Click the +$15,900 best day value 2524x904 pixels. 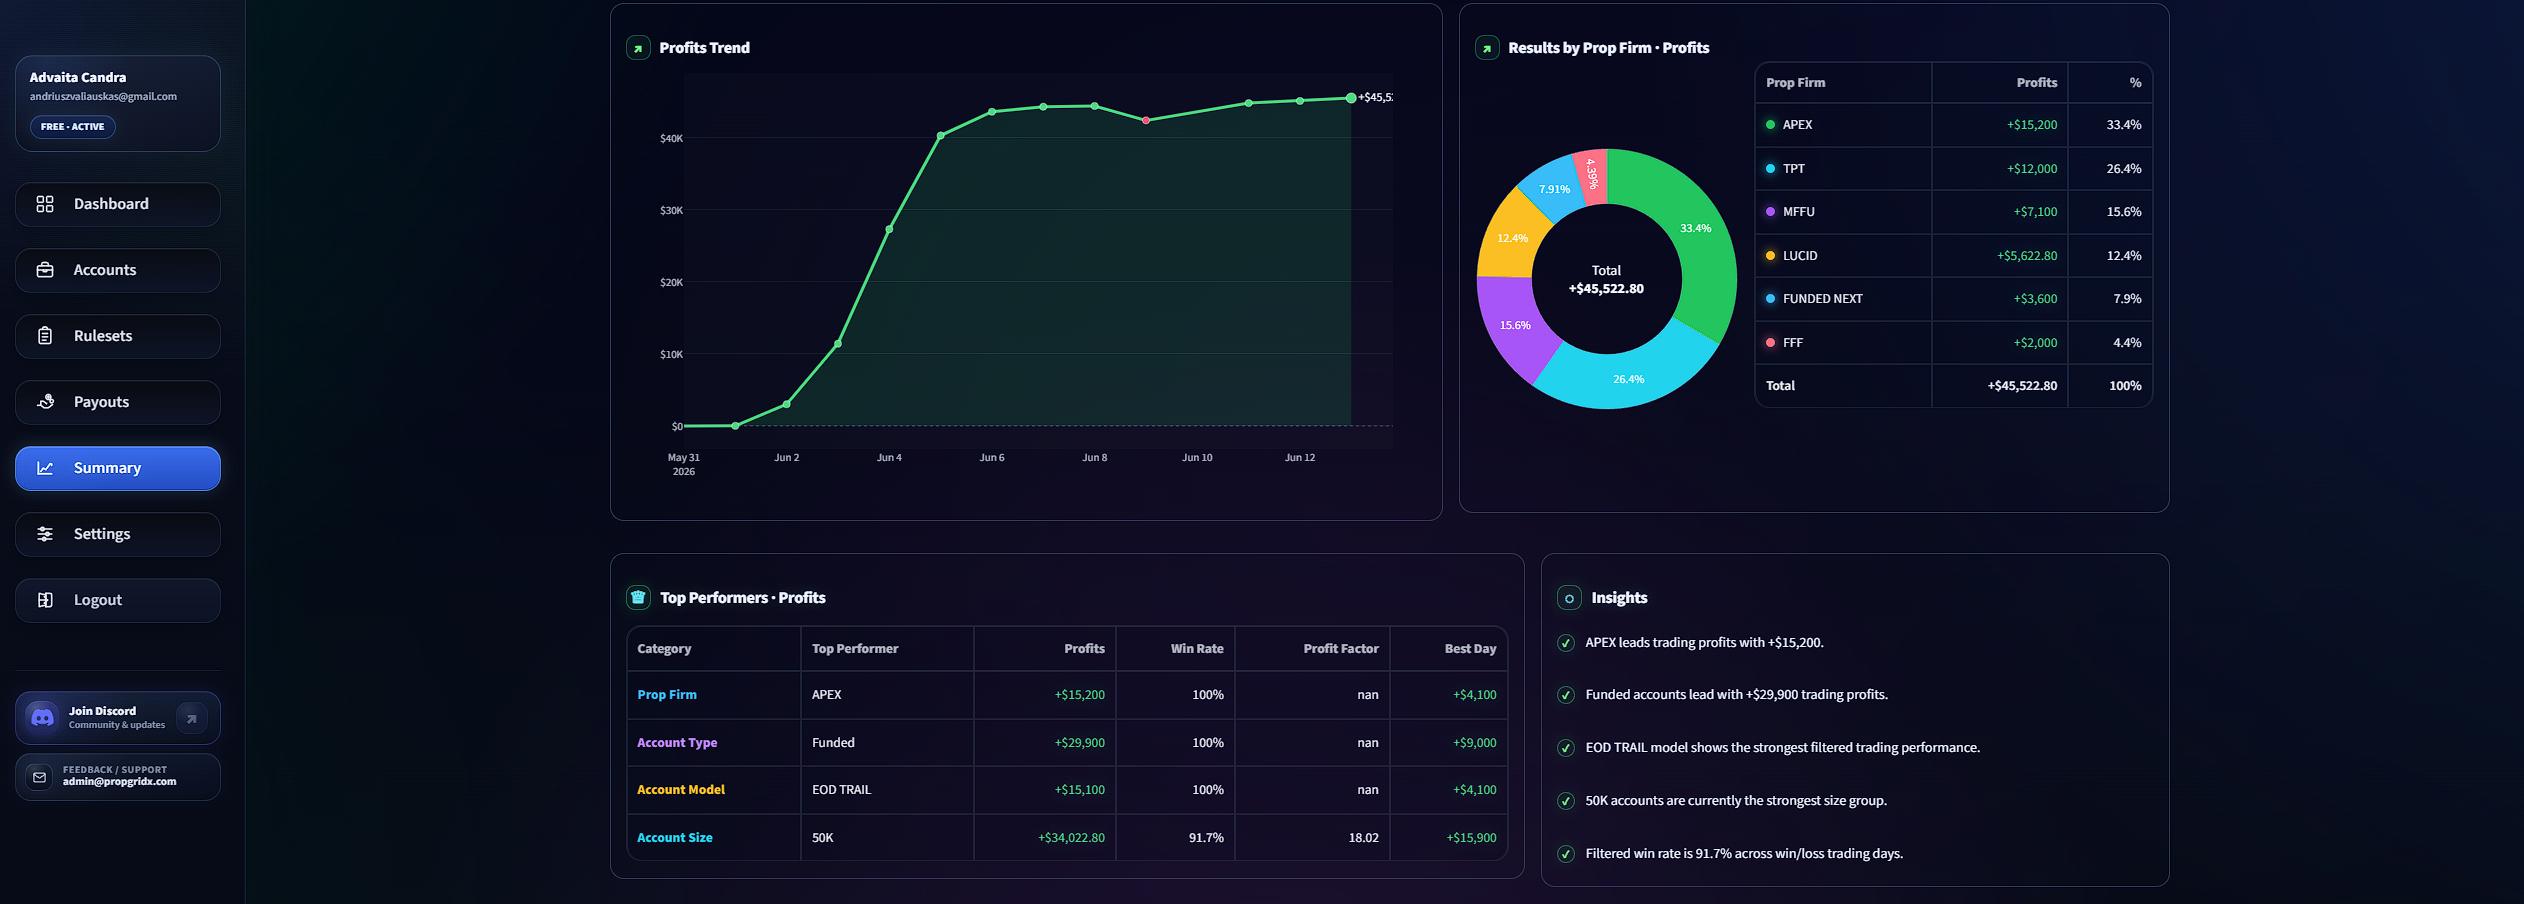point(1471,838)
